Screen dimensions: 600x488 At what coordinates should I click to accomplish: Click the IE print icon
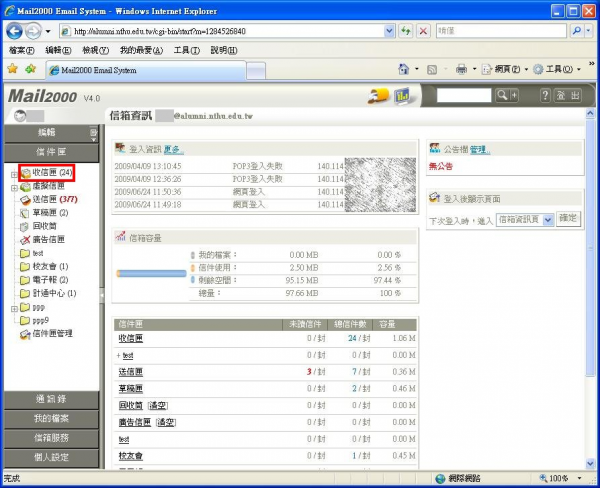[x=461, y=70]
